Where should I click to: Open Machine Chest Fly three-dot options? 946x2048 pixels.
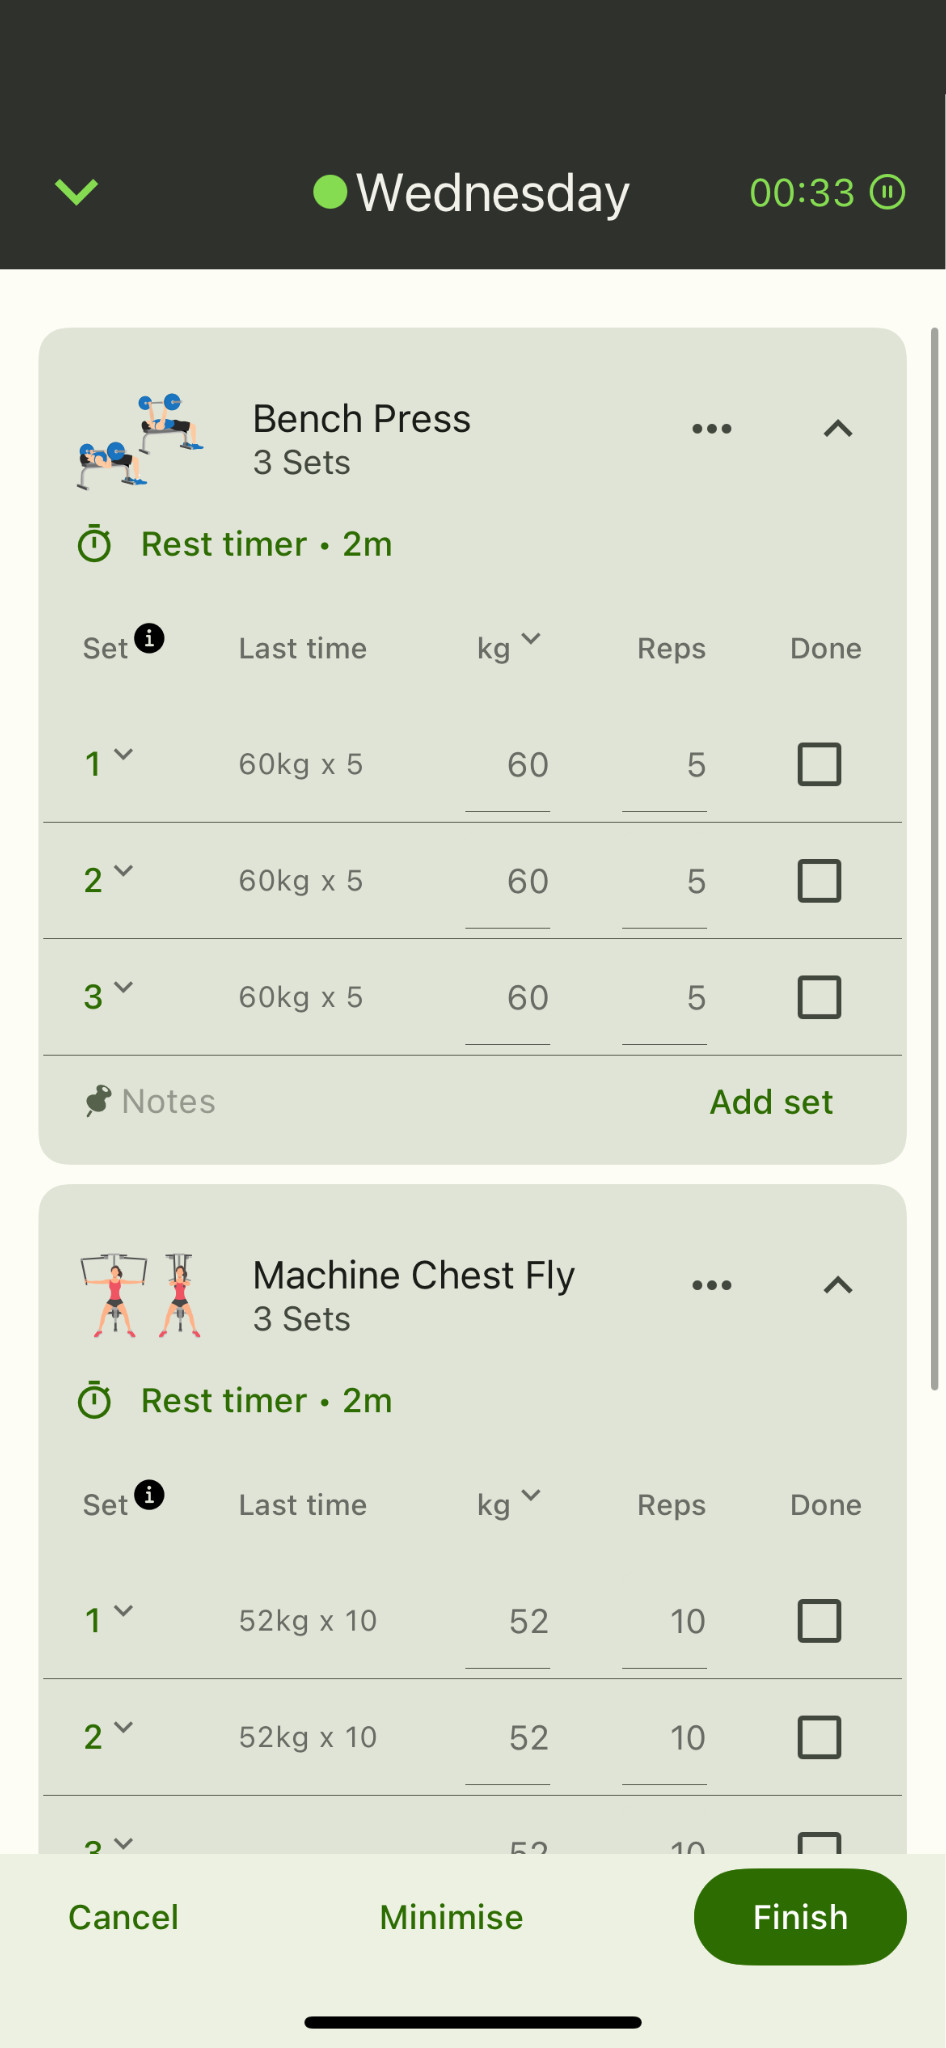[x=712, y=1286]
